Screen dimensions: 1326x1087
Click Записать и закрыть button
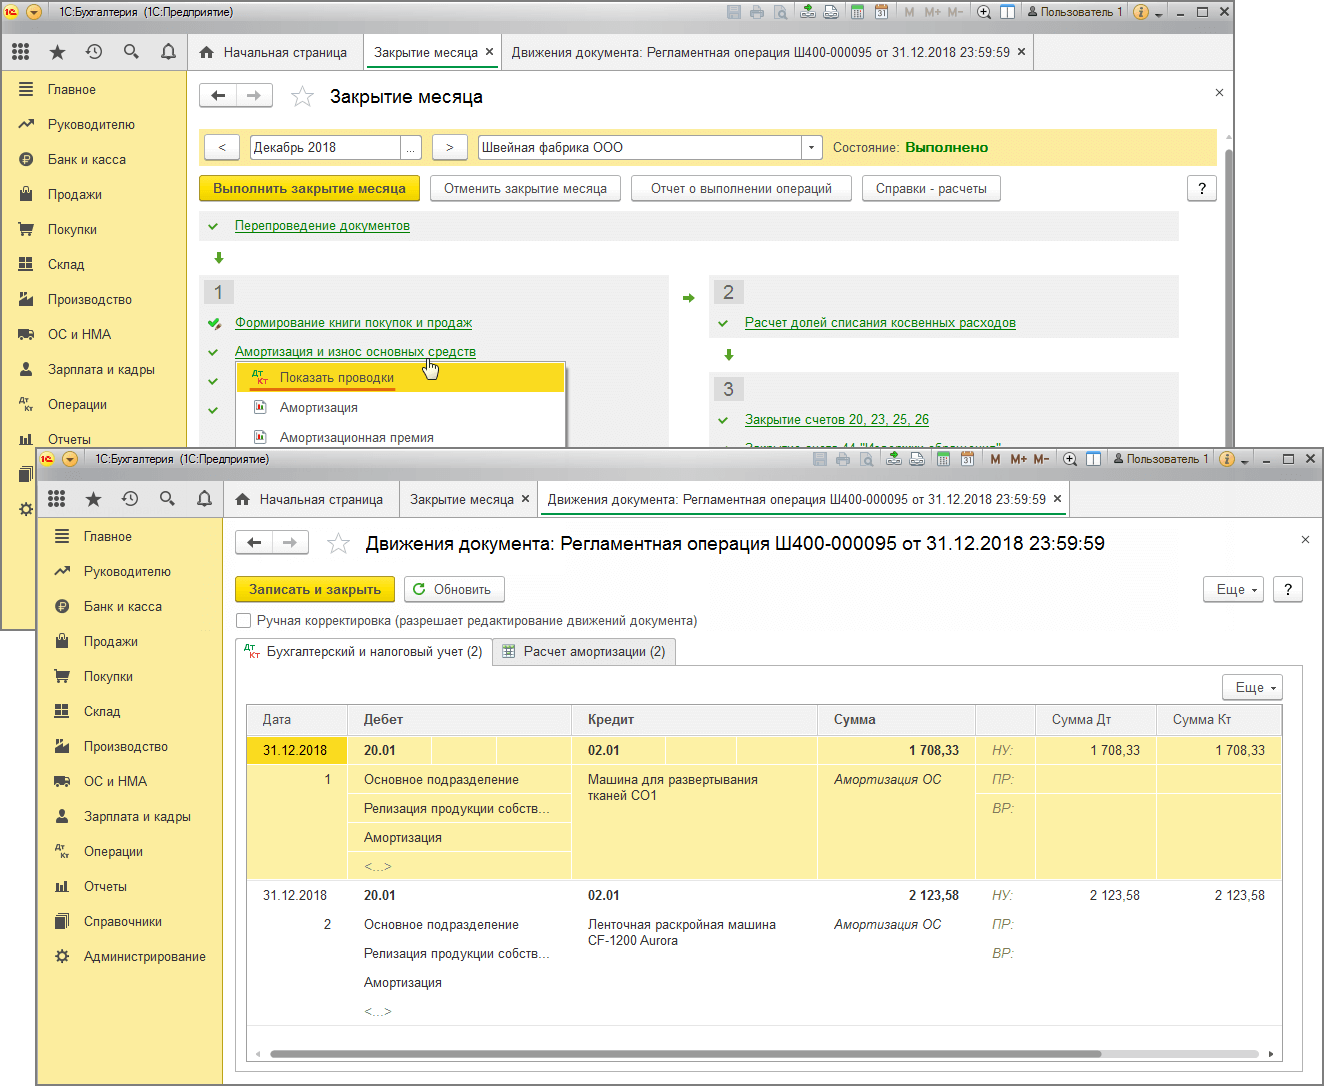tap(315, 590)
